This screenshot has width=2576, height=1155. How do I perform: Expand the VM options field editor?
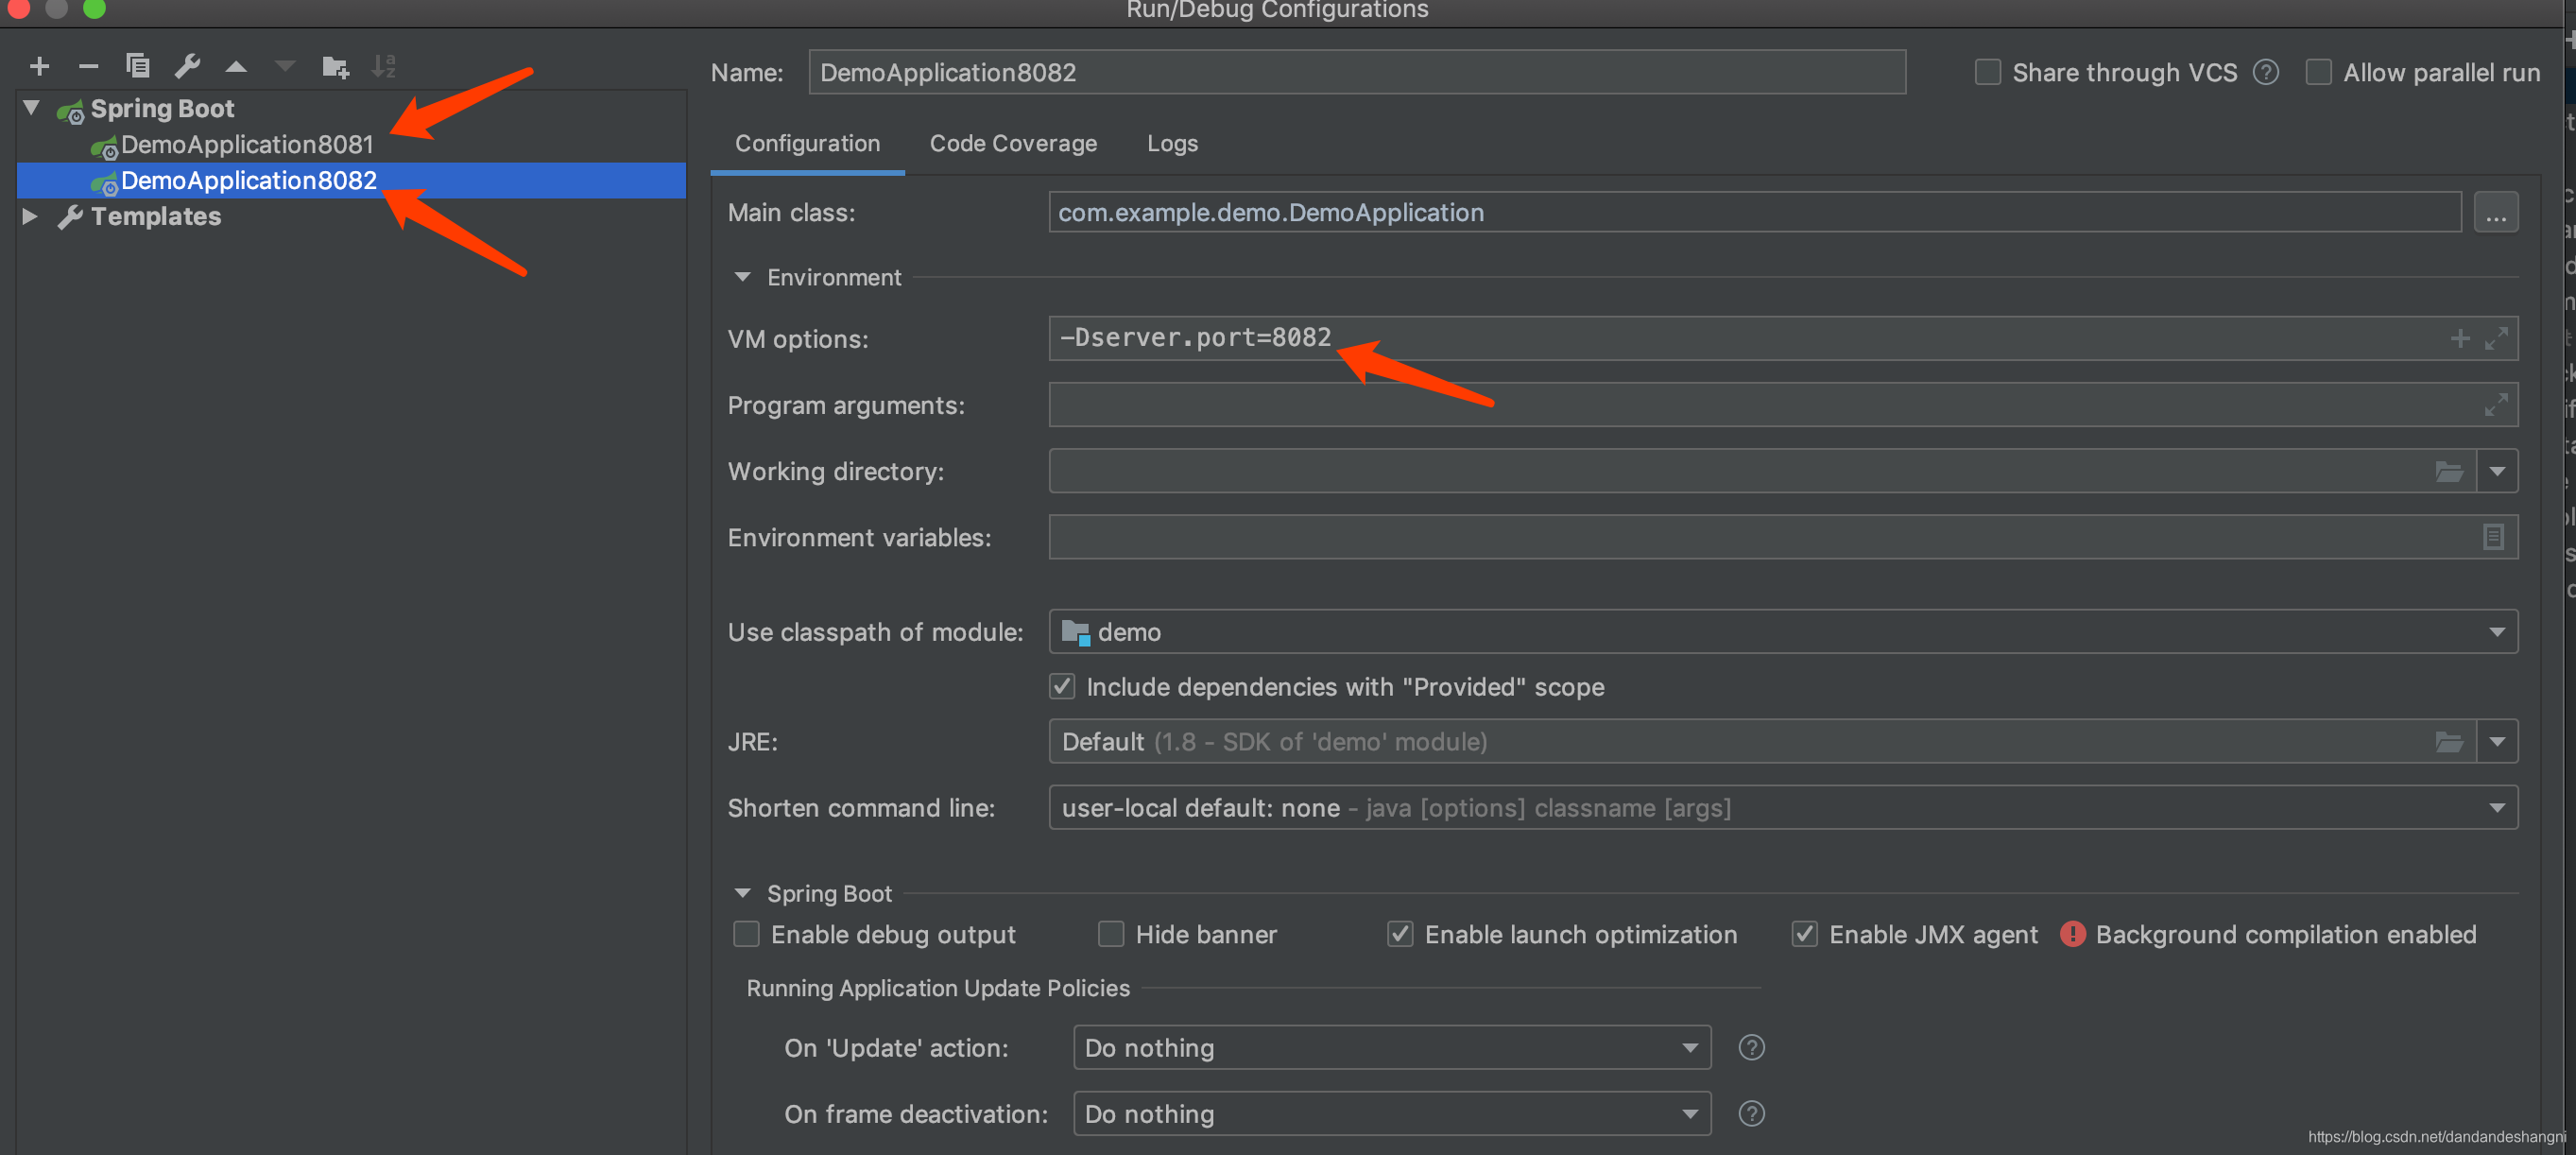pyautogui.click(x=2495, y=339)
